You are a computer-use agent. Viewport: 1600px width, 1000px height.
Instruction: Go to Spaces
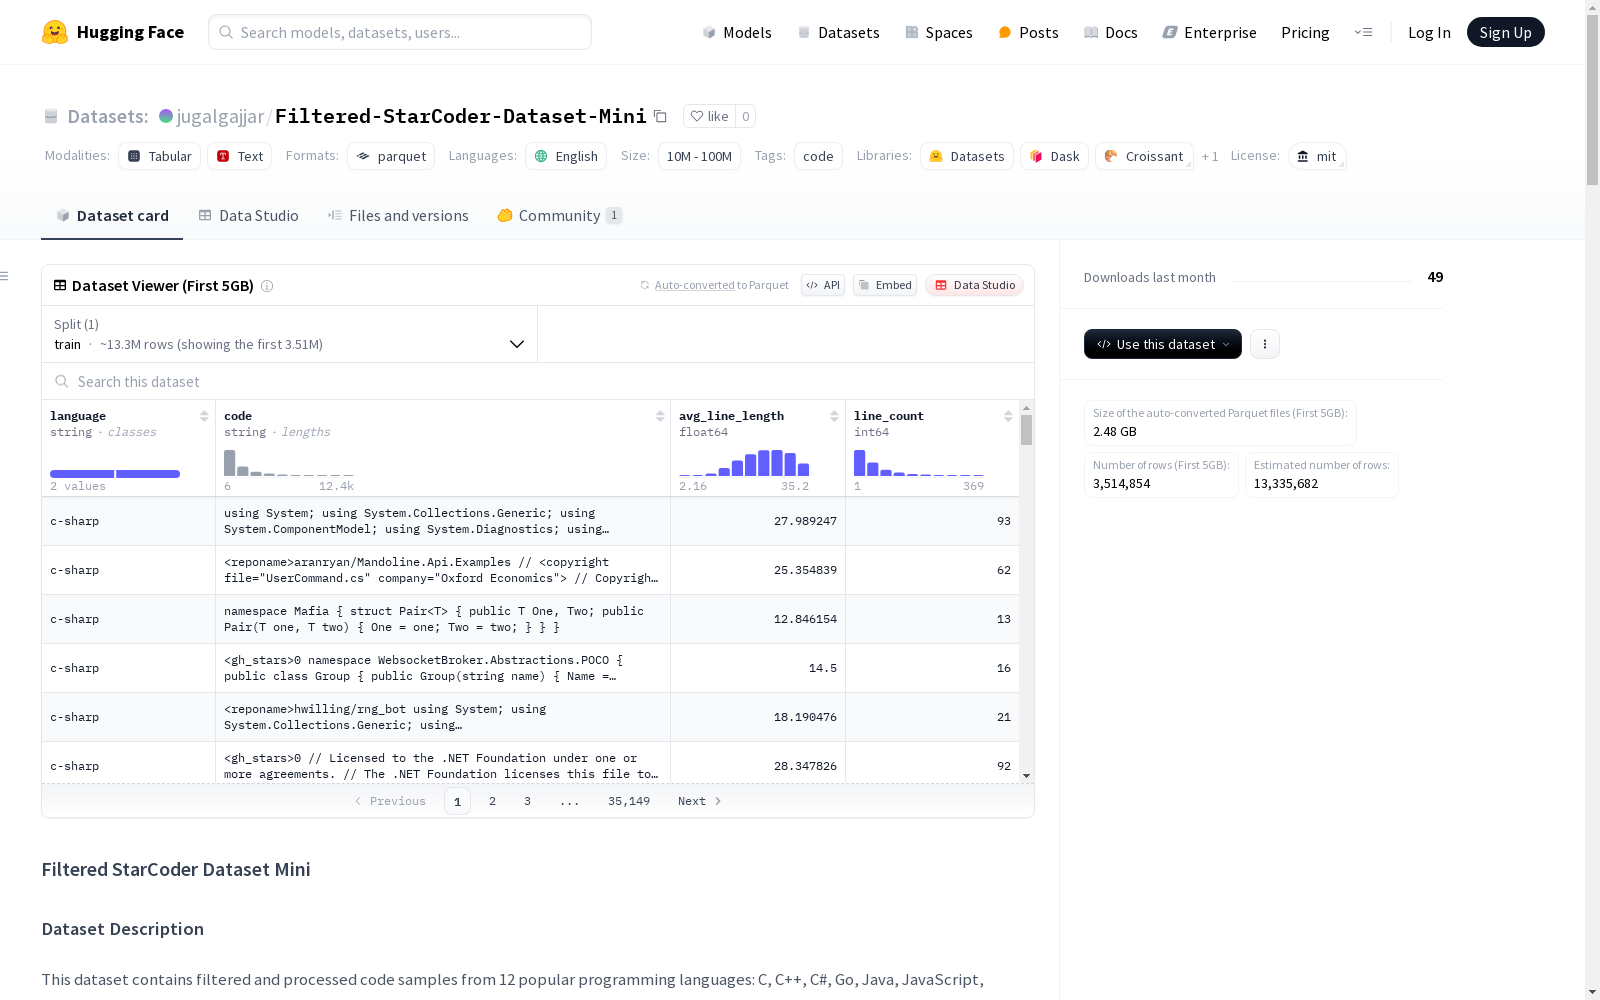pos(939,32)
